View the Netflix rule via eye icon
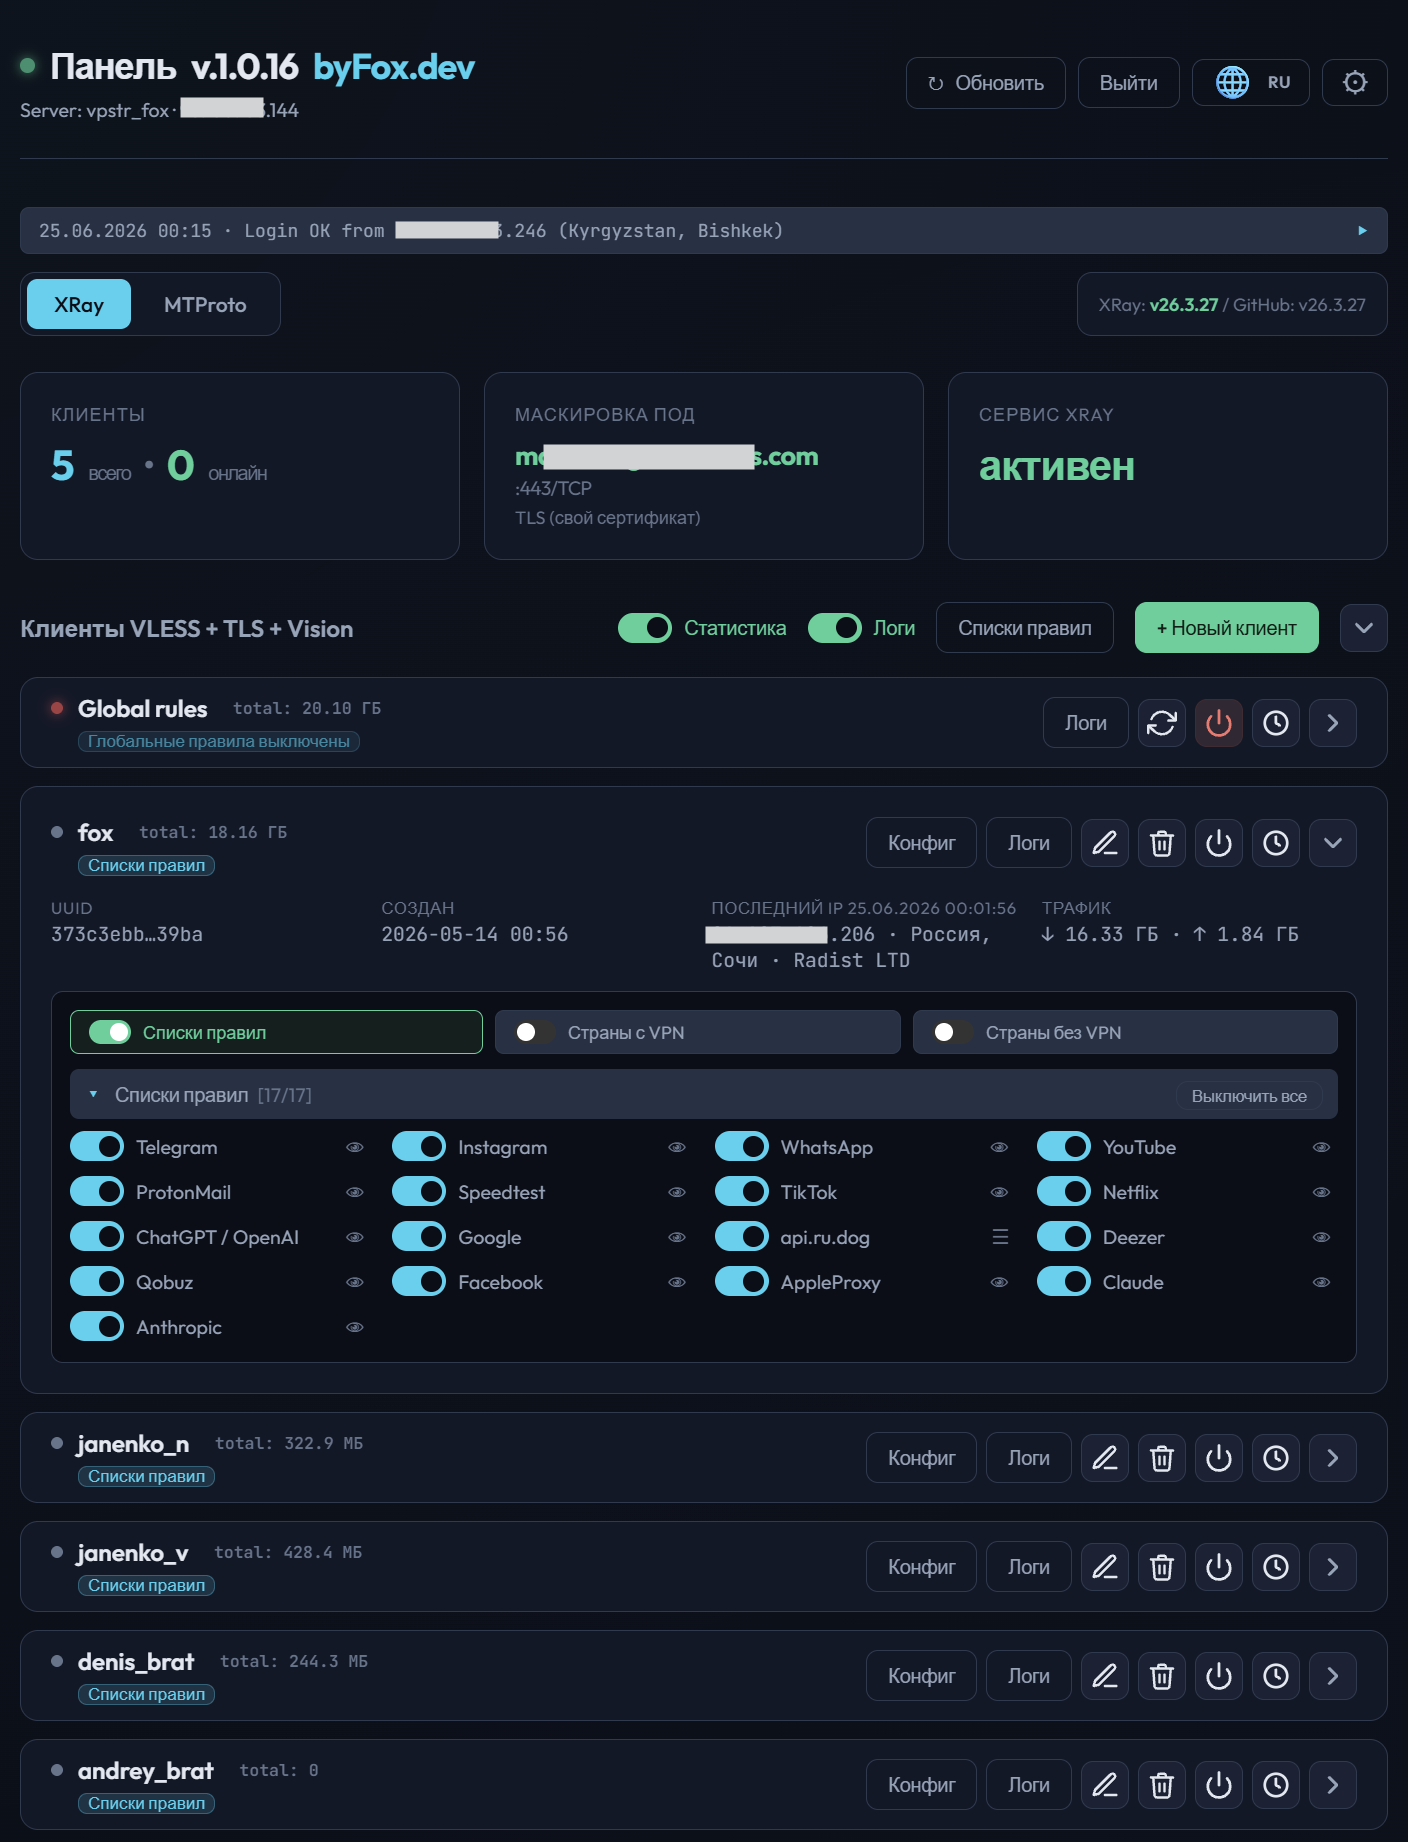1408x1842 pixels. 1321,1192
